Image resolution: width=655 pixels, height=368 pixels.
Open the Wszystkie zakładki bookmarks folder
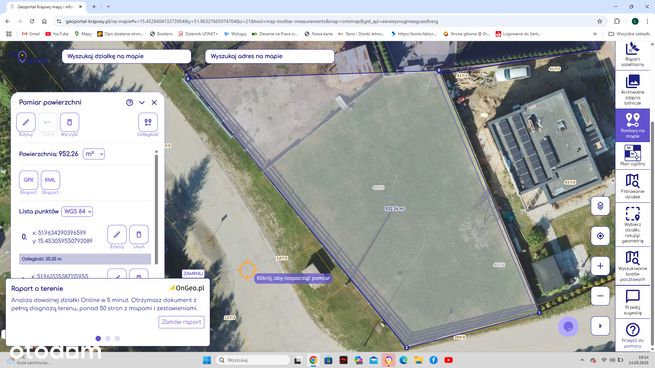pyautogui.click(x=630, y=34)
